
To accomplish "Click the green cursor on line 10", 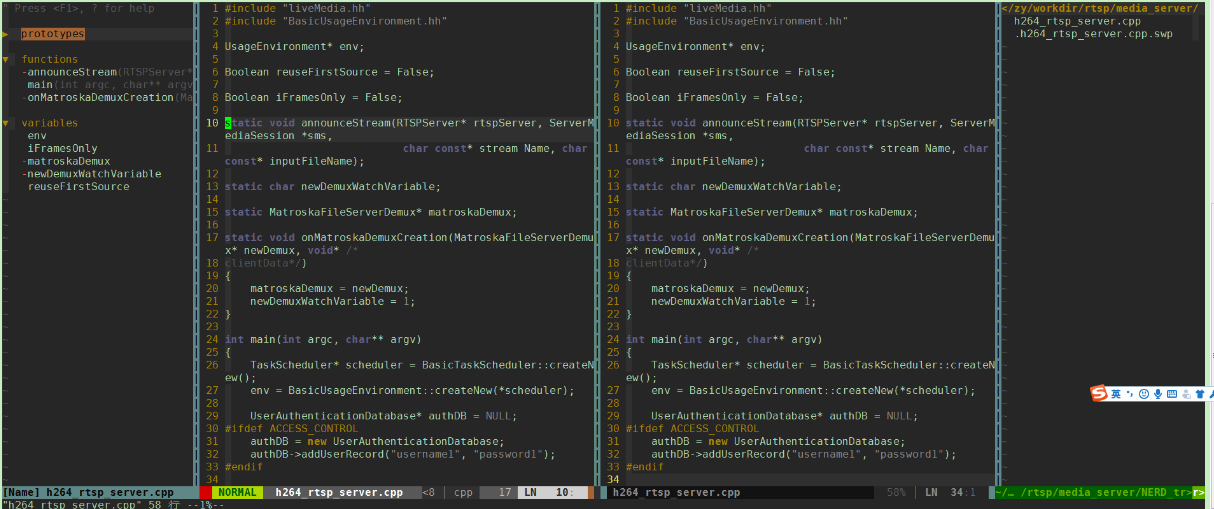I will 228,123.
